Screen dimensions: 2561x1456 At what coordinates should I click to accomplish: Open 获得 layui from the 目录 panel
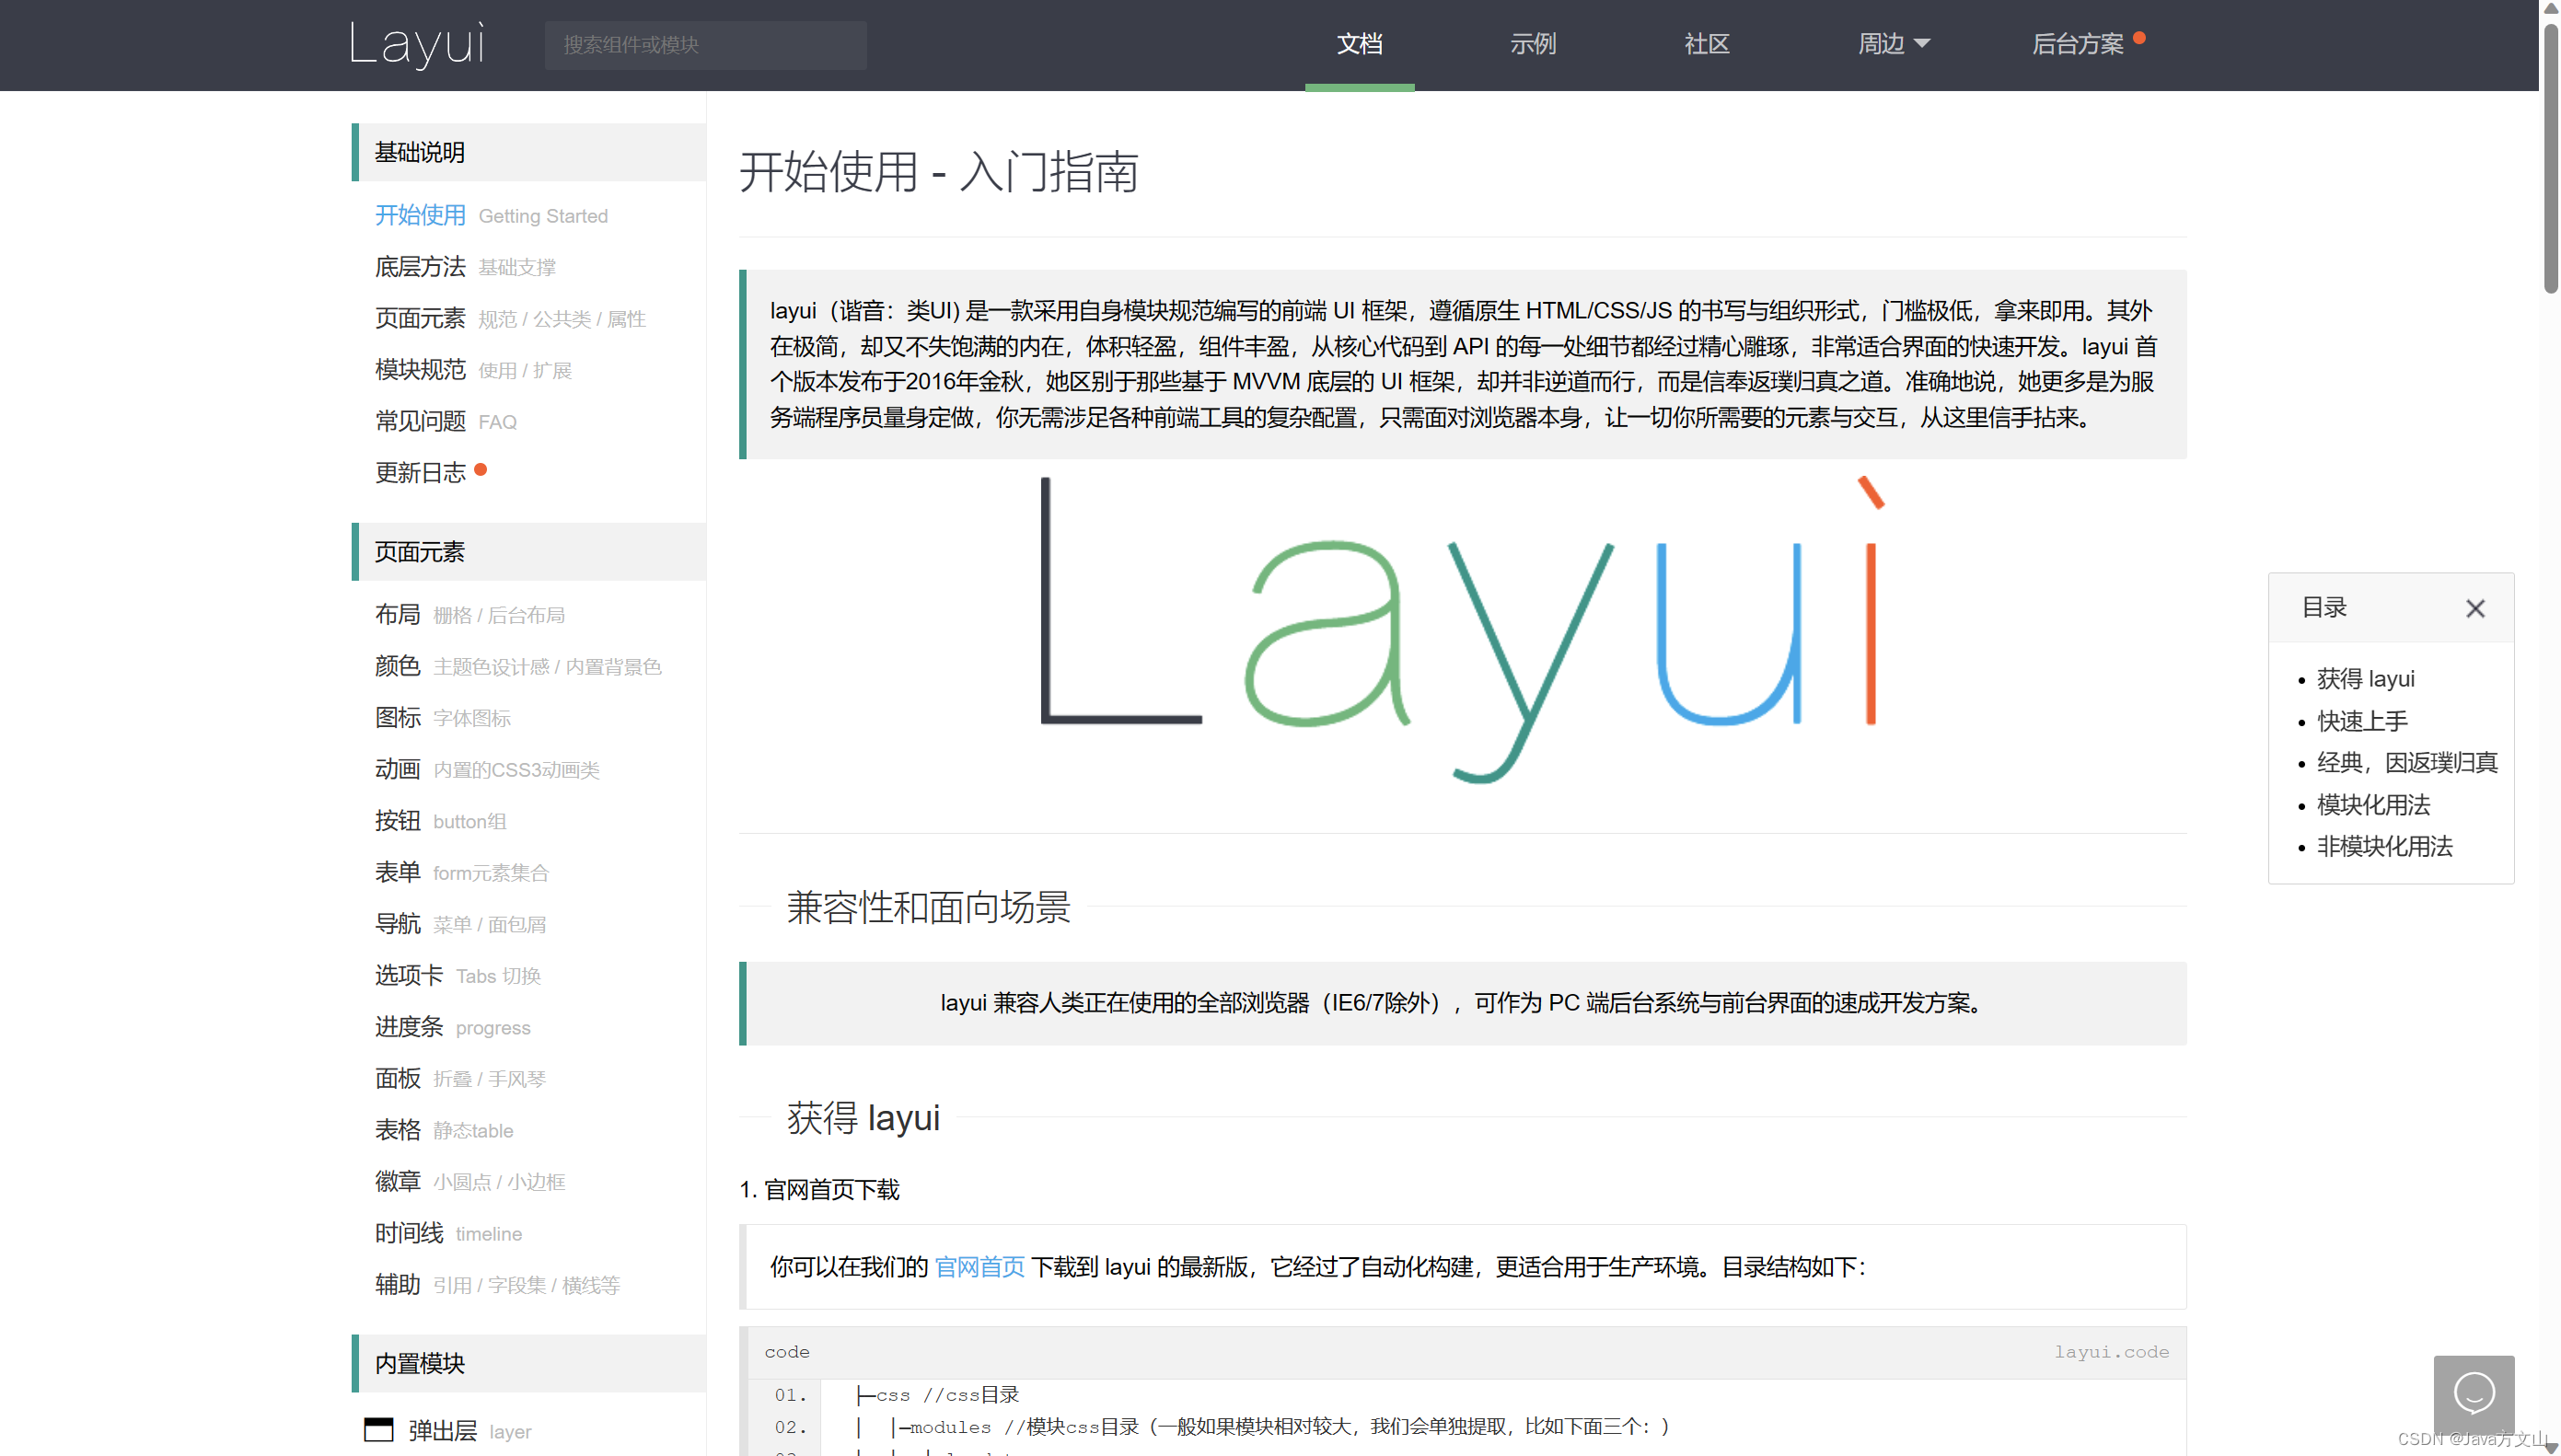2365,678
